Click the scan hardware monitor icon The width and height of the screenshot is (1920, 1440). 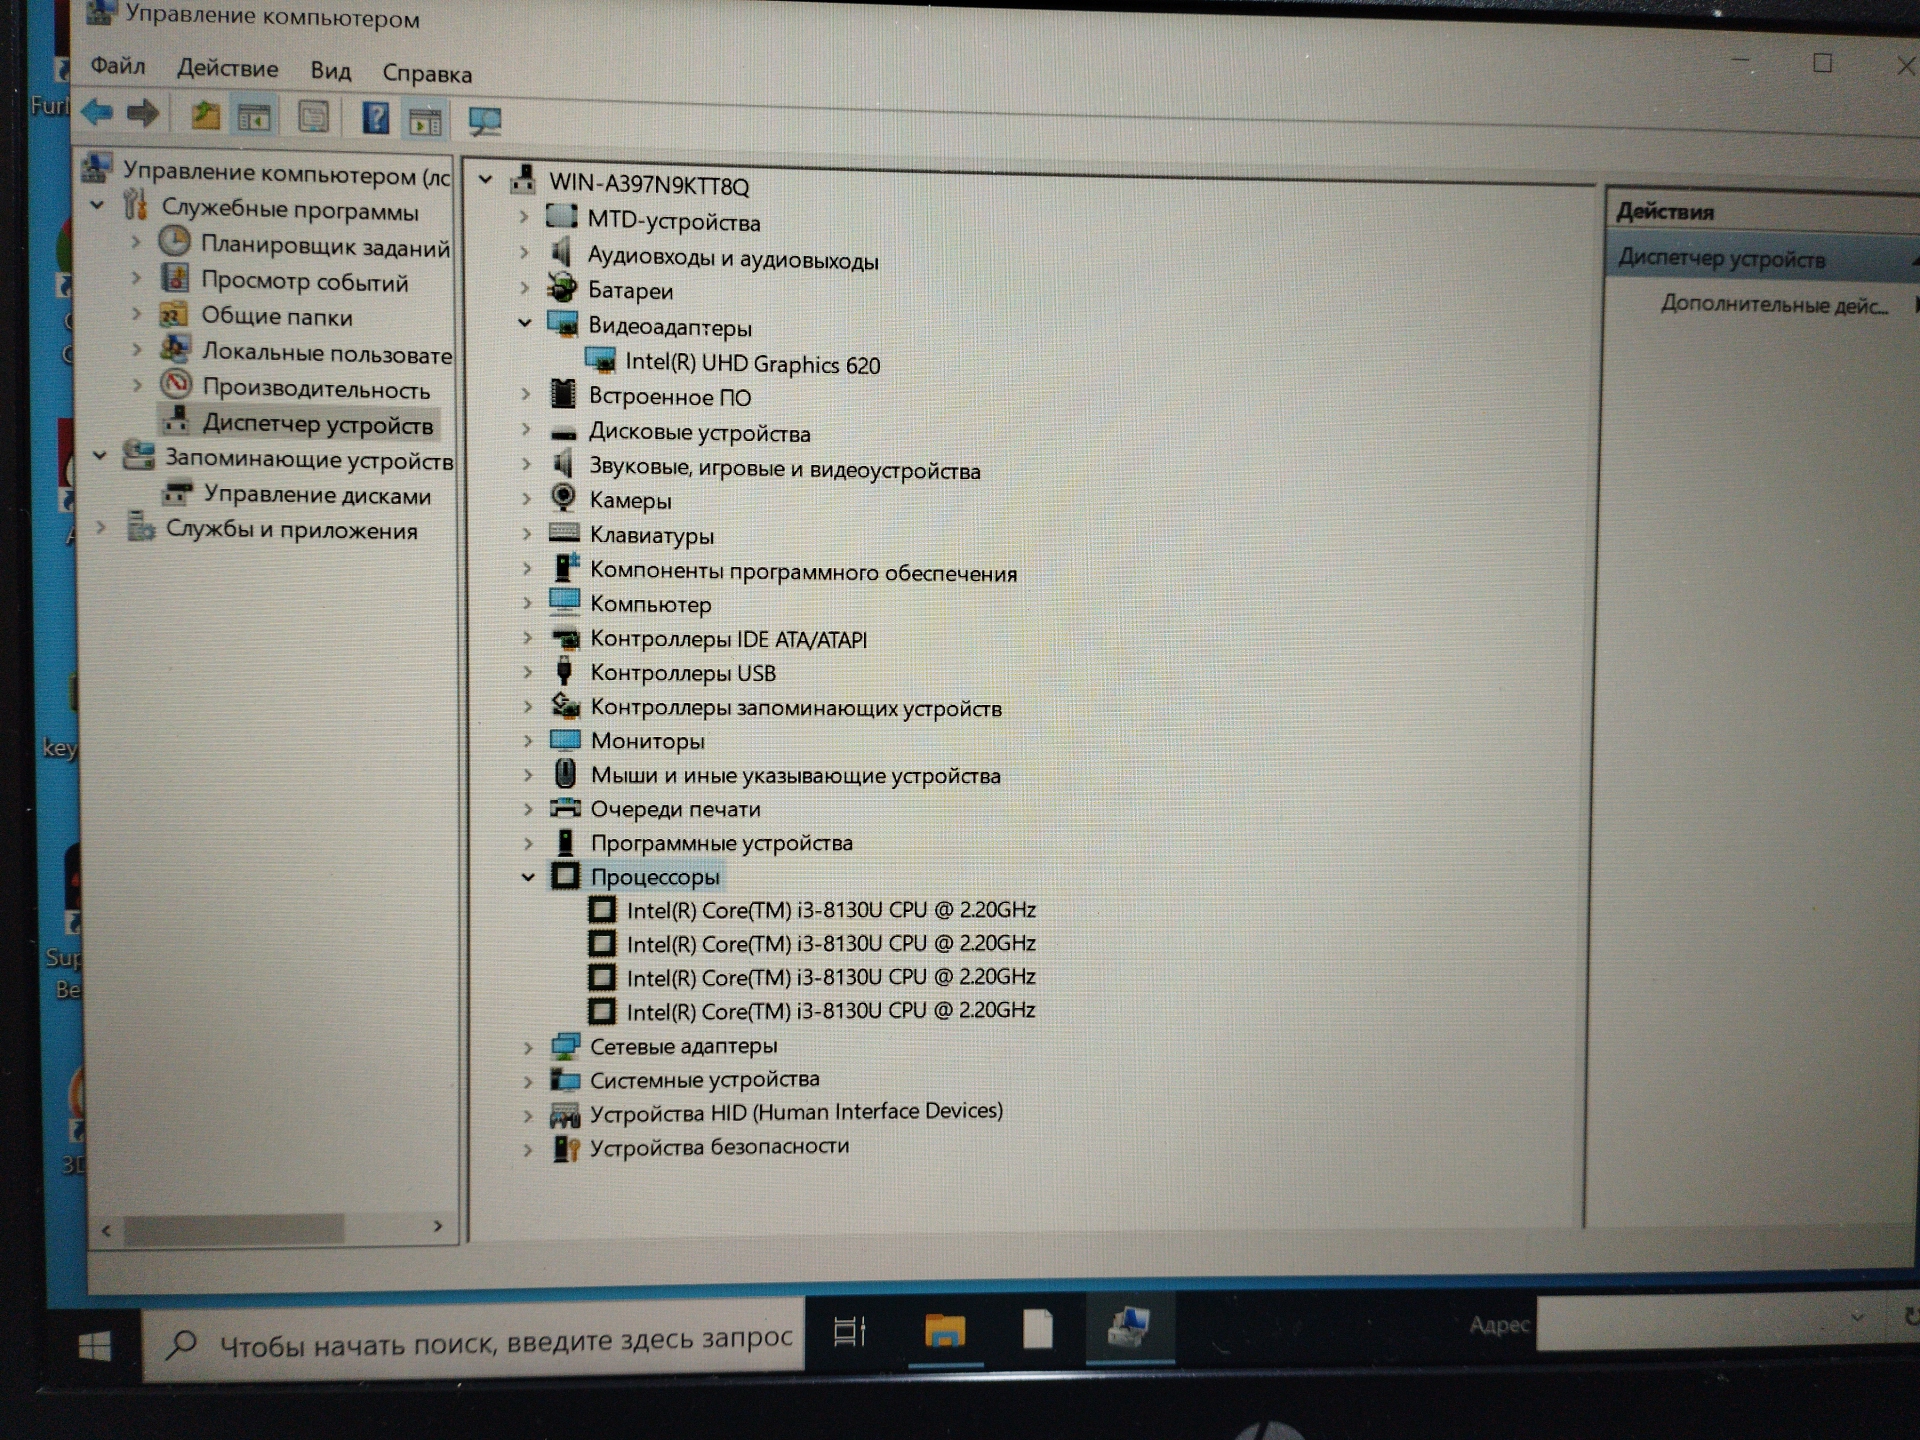(485, 122)
